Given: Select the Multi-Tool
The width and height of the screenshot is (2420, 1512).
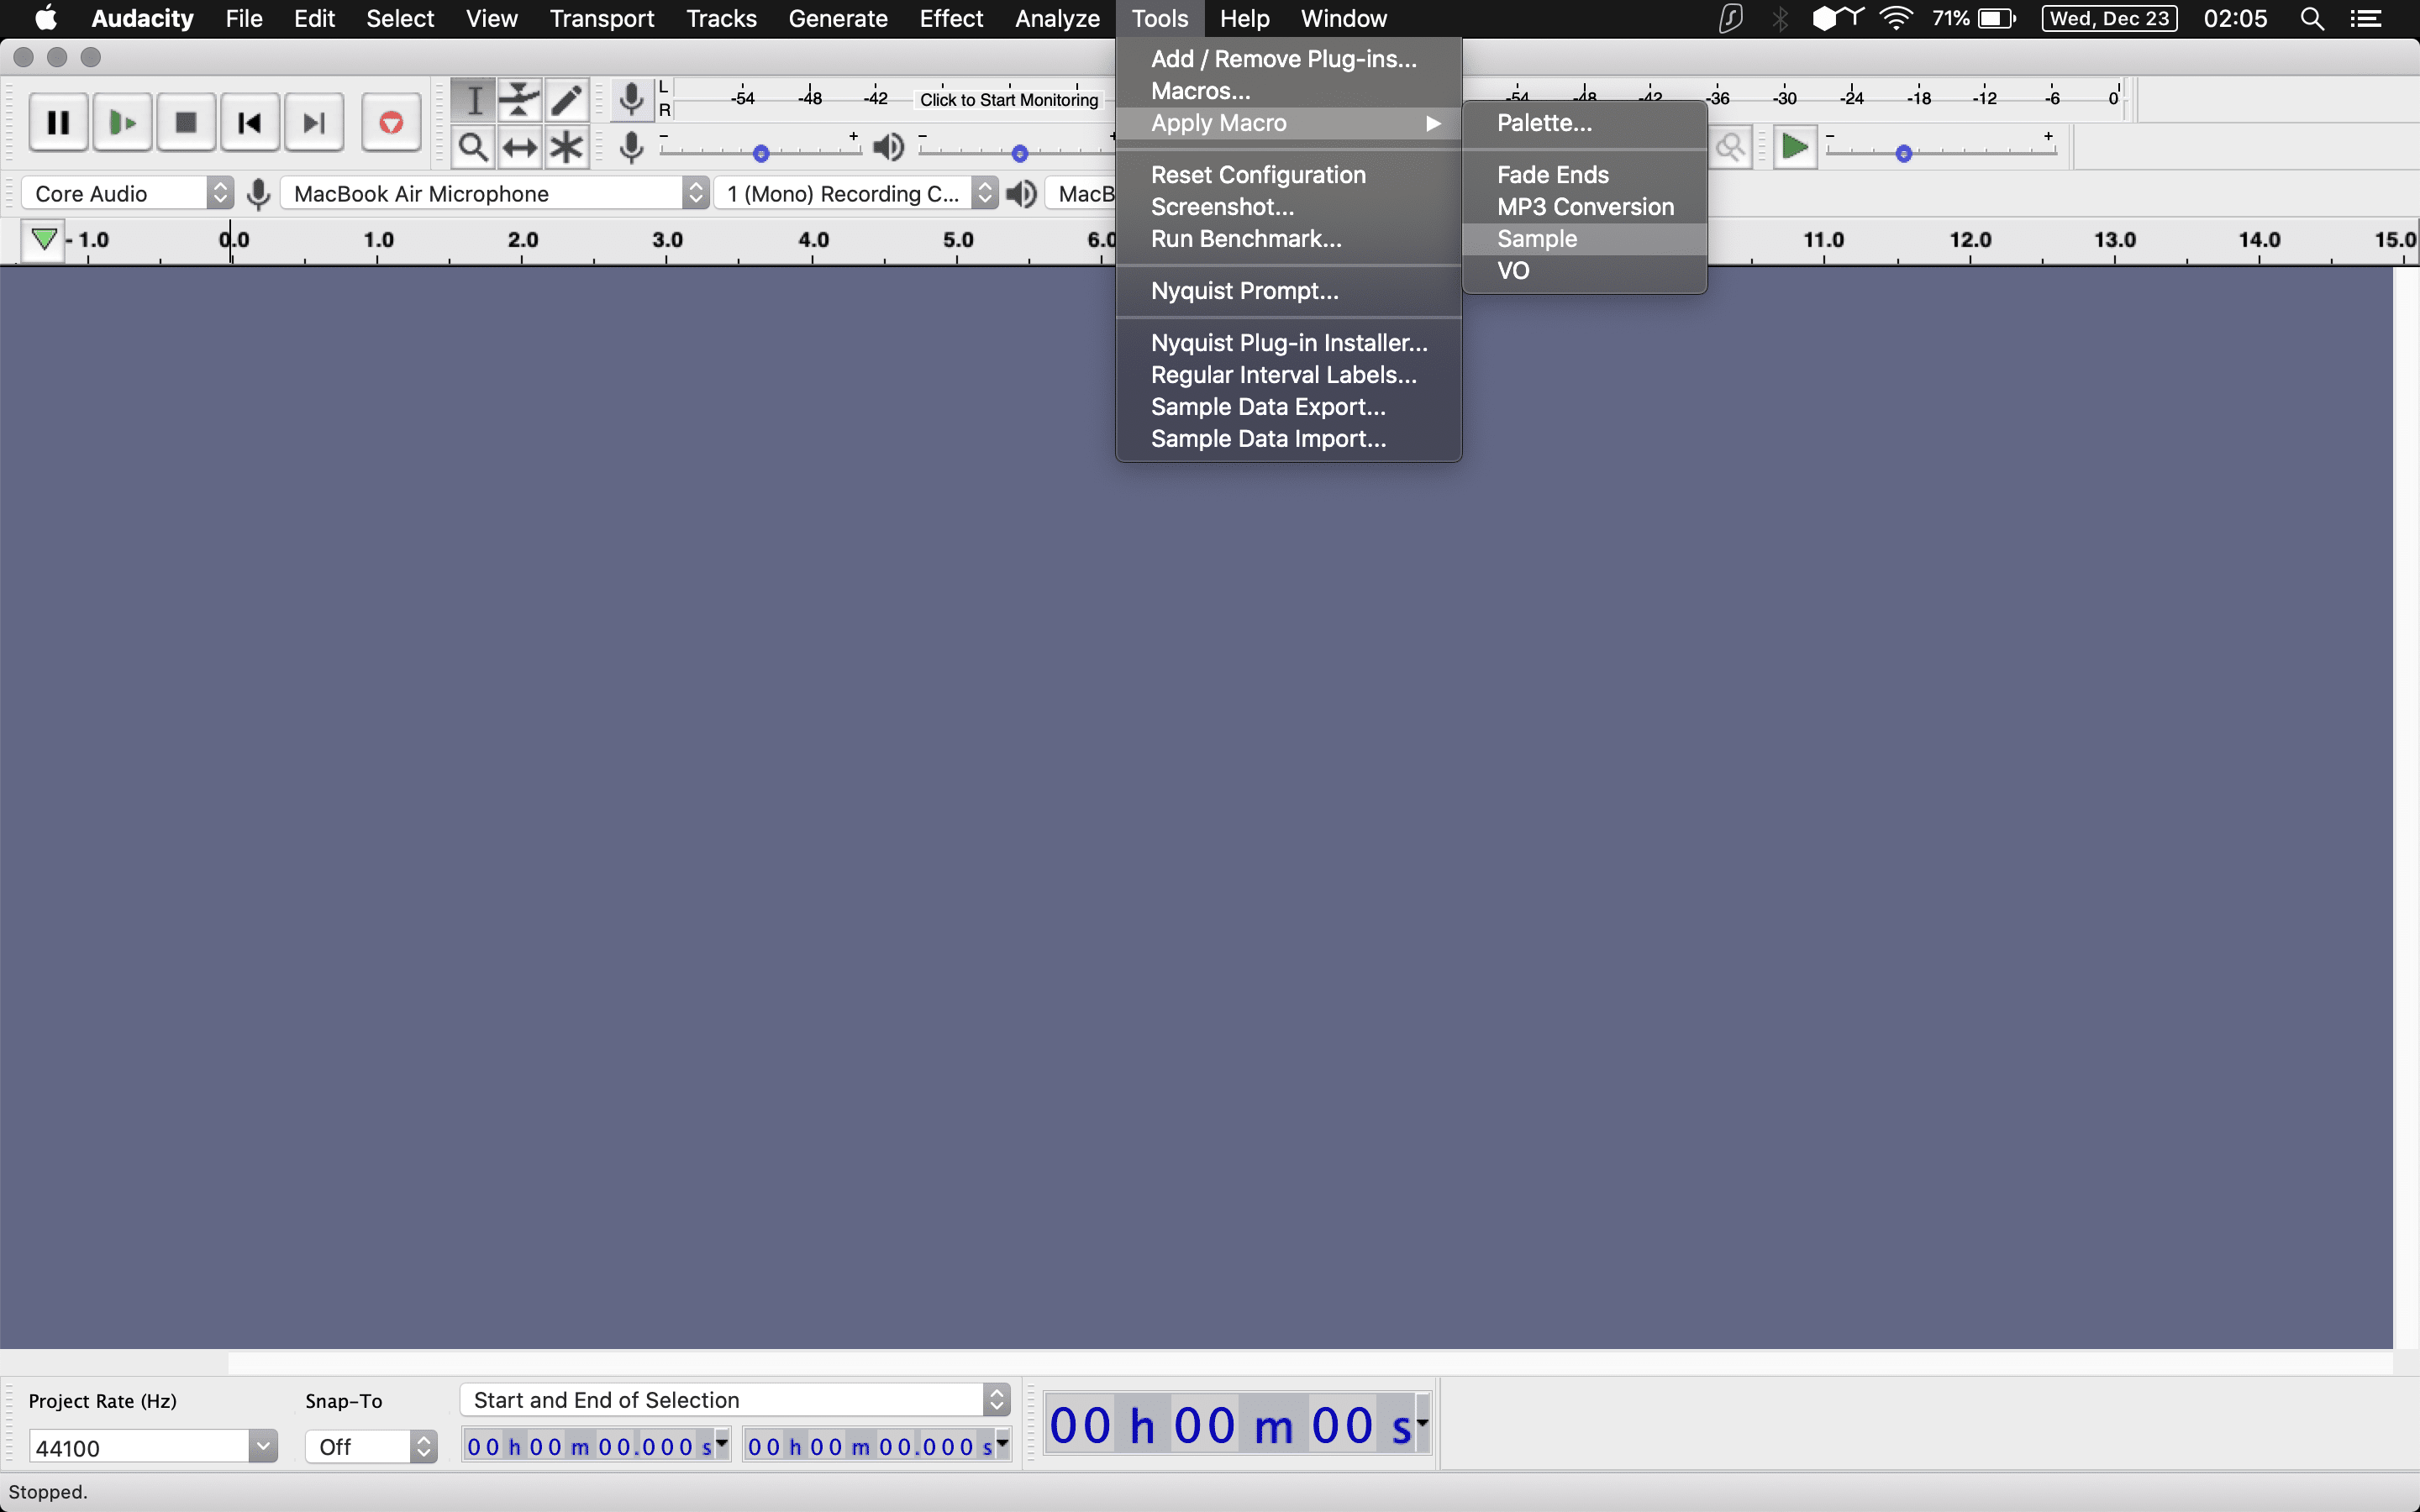Looking at the screenshot, I should (x=566, y=147).
